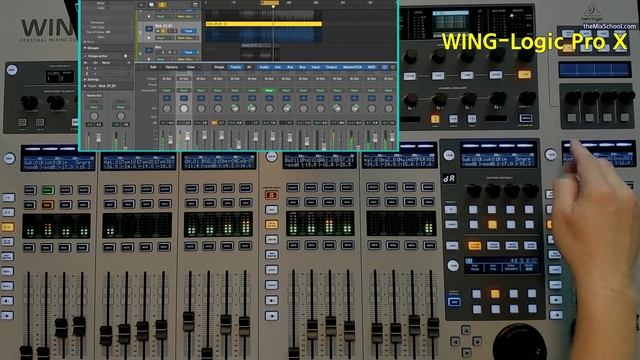Mute the Kick track in track header
The height and width of the screenshot is (360, 640).
pyautogui.click(x=158, y=31)
